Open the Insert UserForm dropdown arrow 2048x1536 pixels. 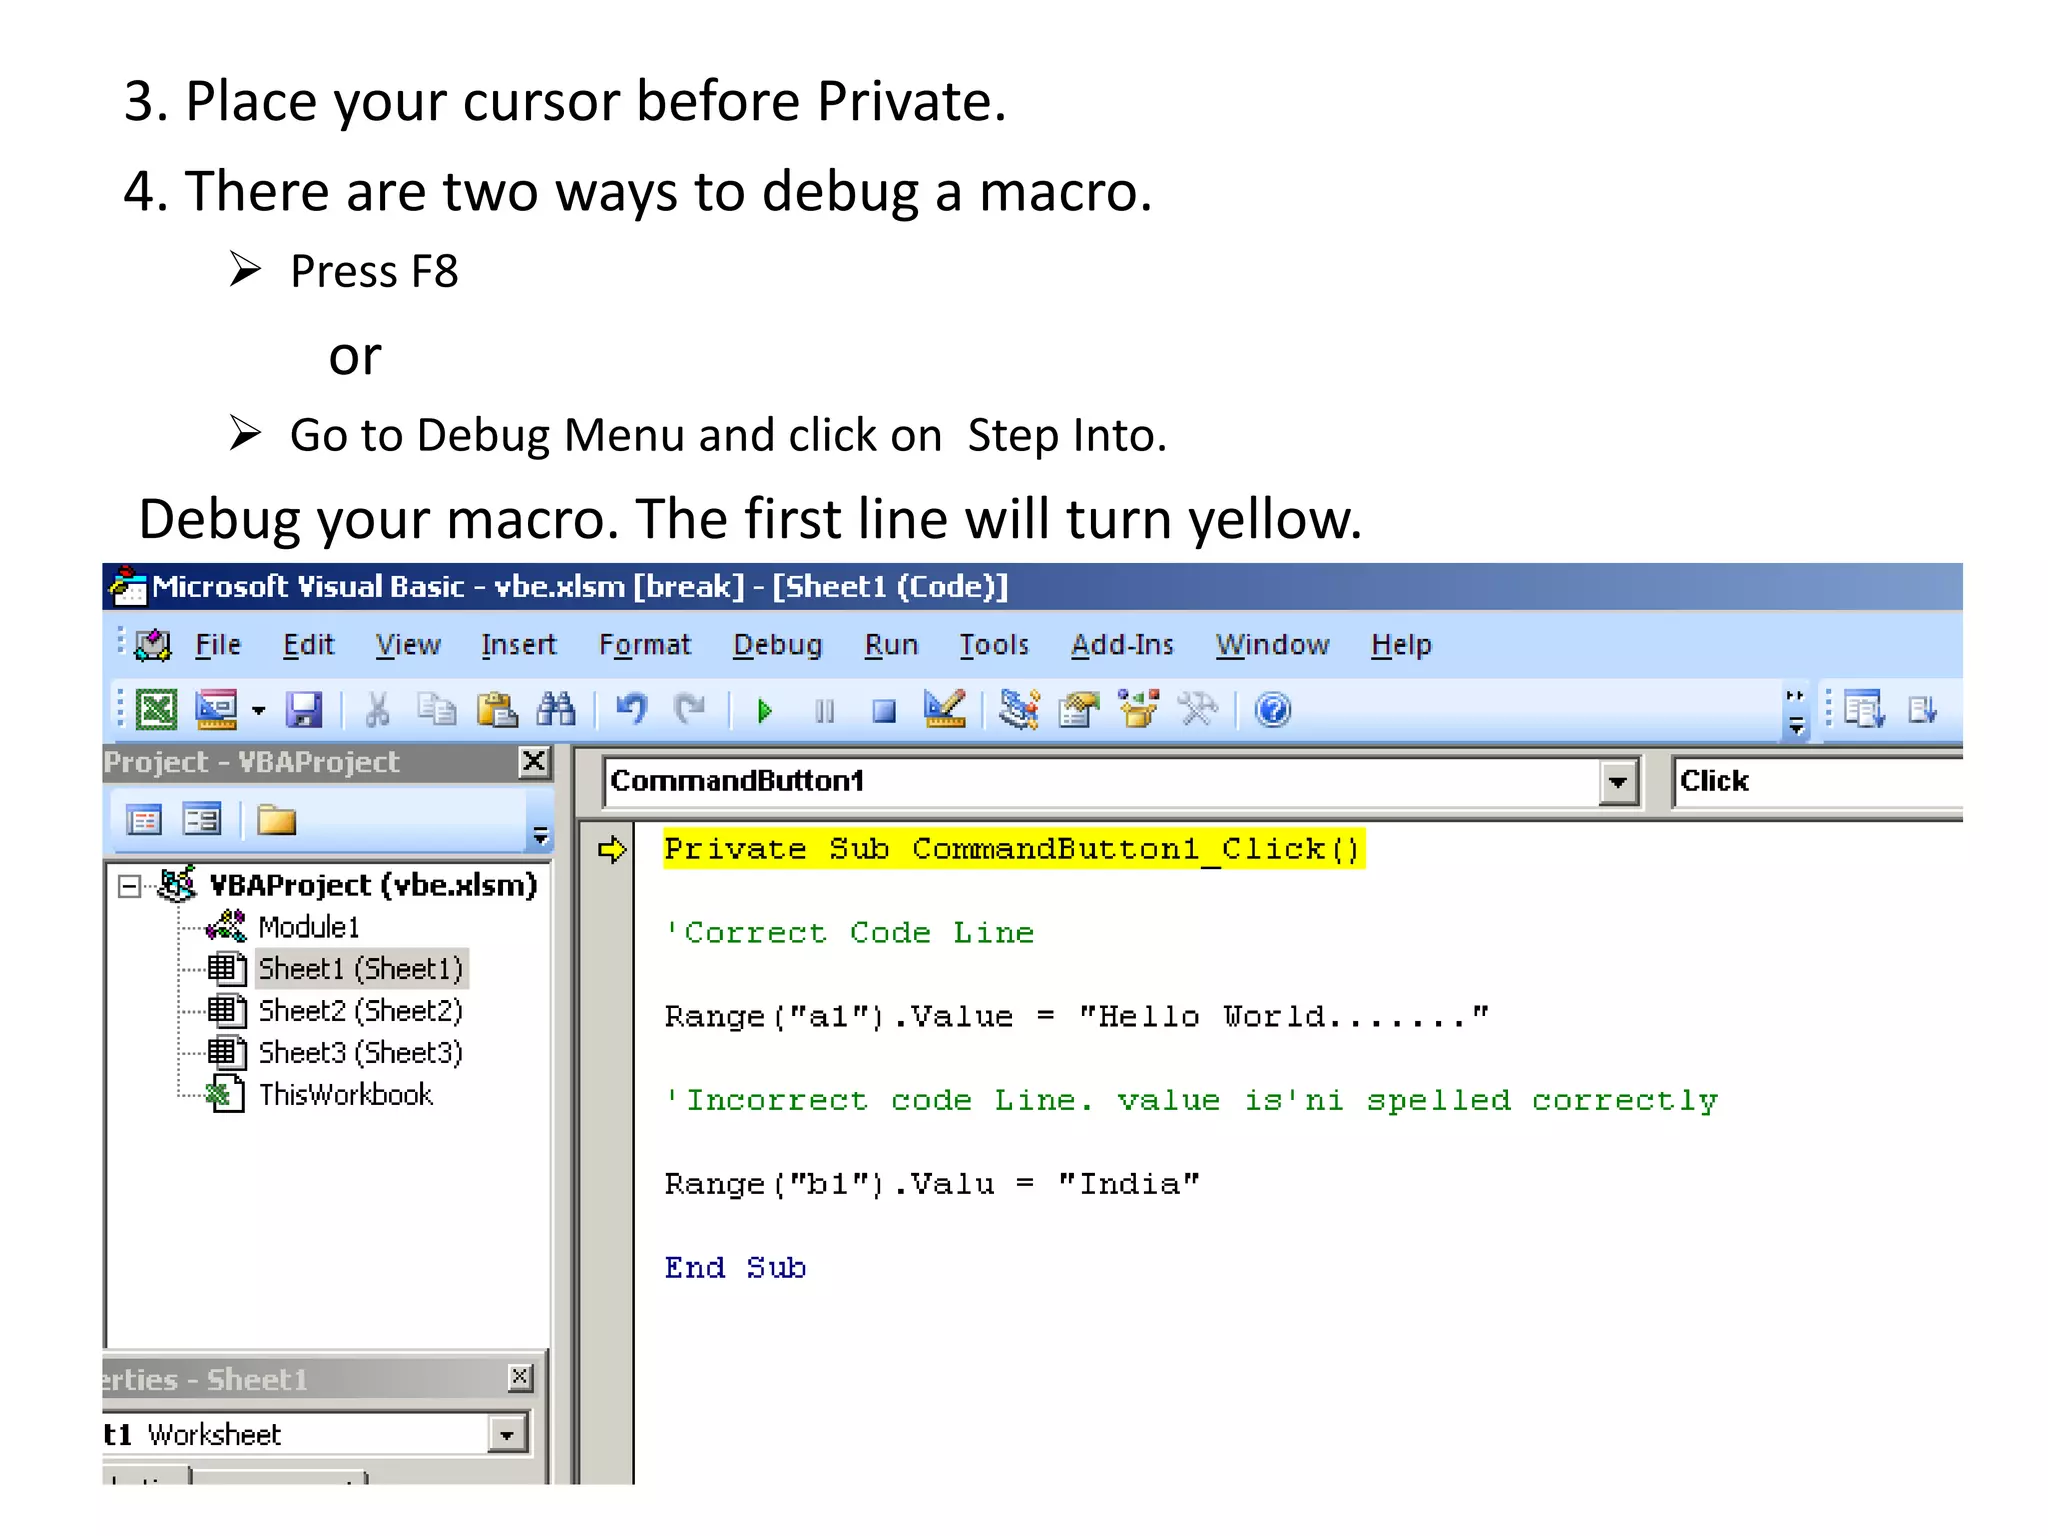pyautogui.click(x=259, y=711)
